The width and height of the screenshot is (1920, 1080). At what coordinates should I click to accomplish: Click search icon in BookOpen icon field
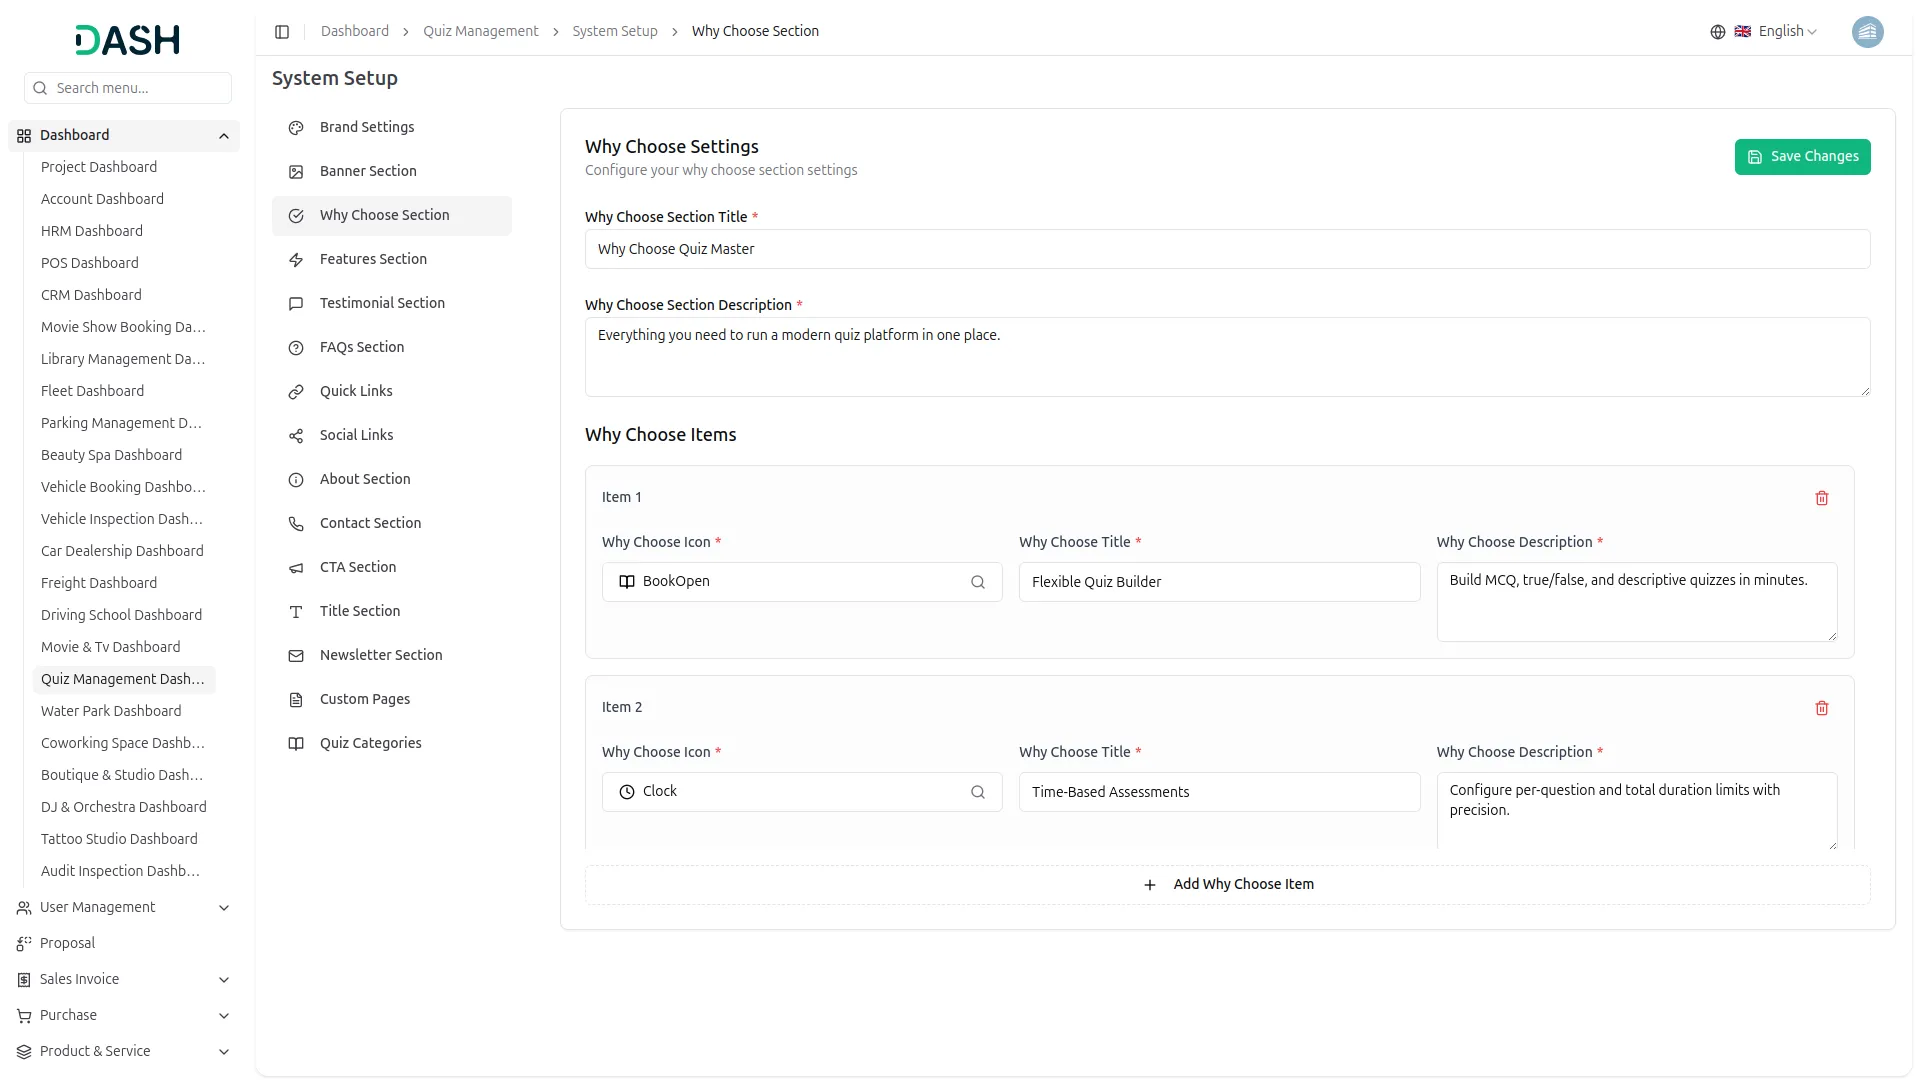[x=977, y=582]
